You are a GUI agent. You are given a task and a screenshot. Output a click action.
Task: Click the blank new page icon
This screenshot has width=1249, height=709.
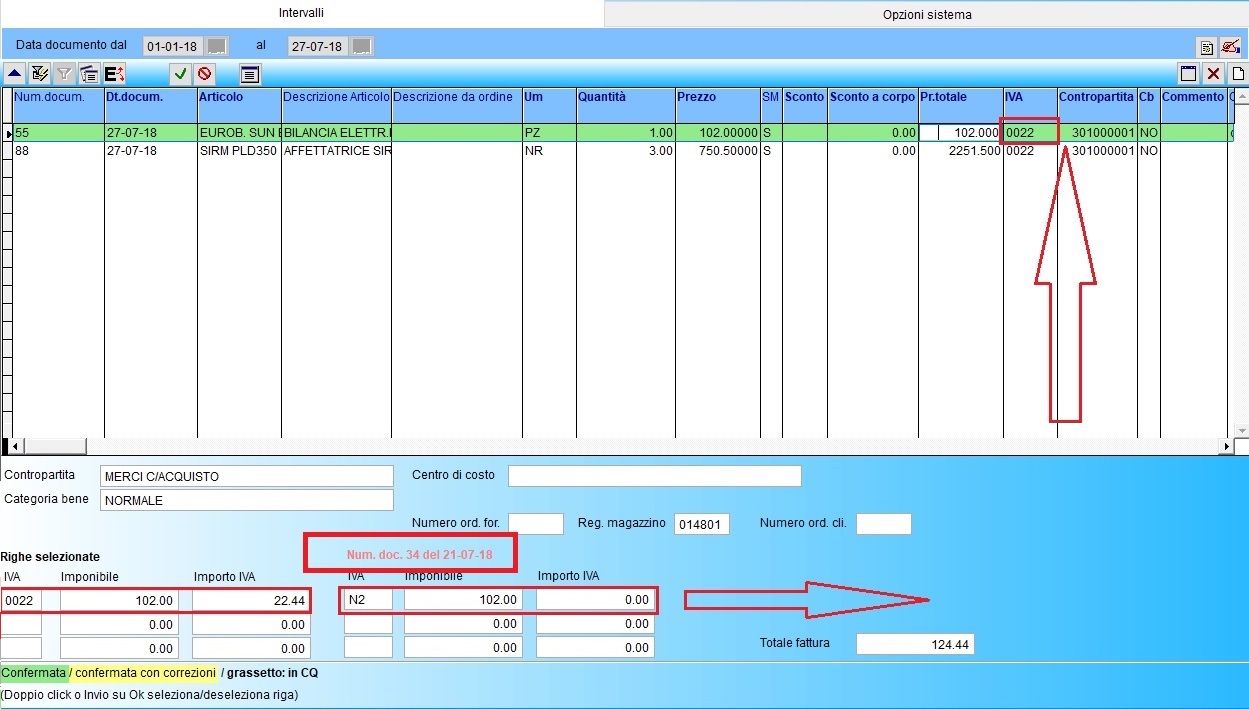click(x=1238, y=73)
